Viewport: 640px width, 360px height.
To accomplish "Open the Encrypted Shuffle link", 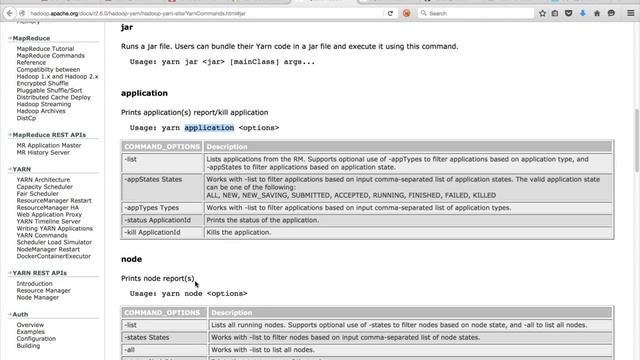I will 42,83.
